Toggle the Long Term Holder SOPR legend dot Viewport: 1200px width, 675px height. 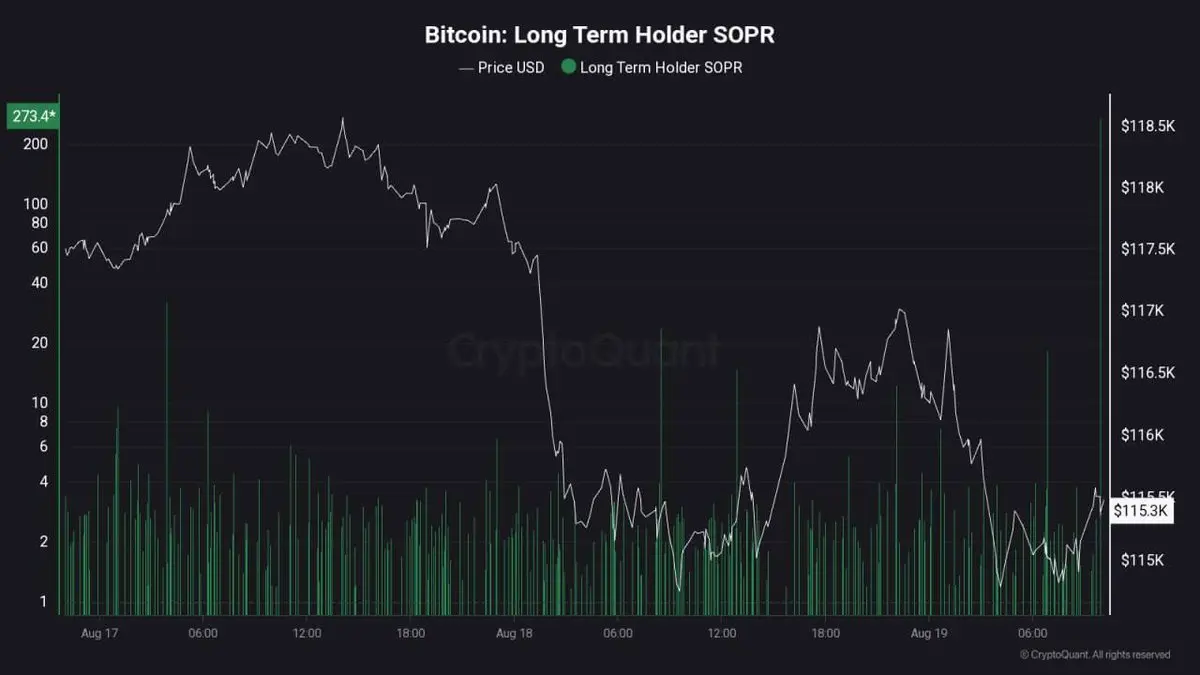tap(568, 68)
